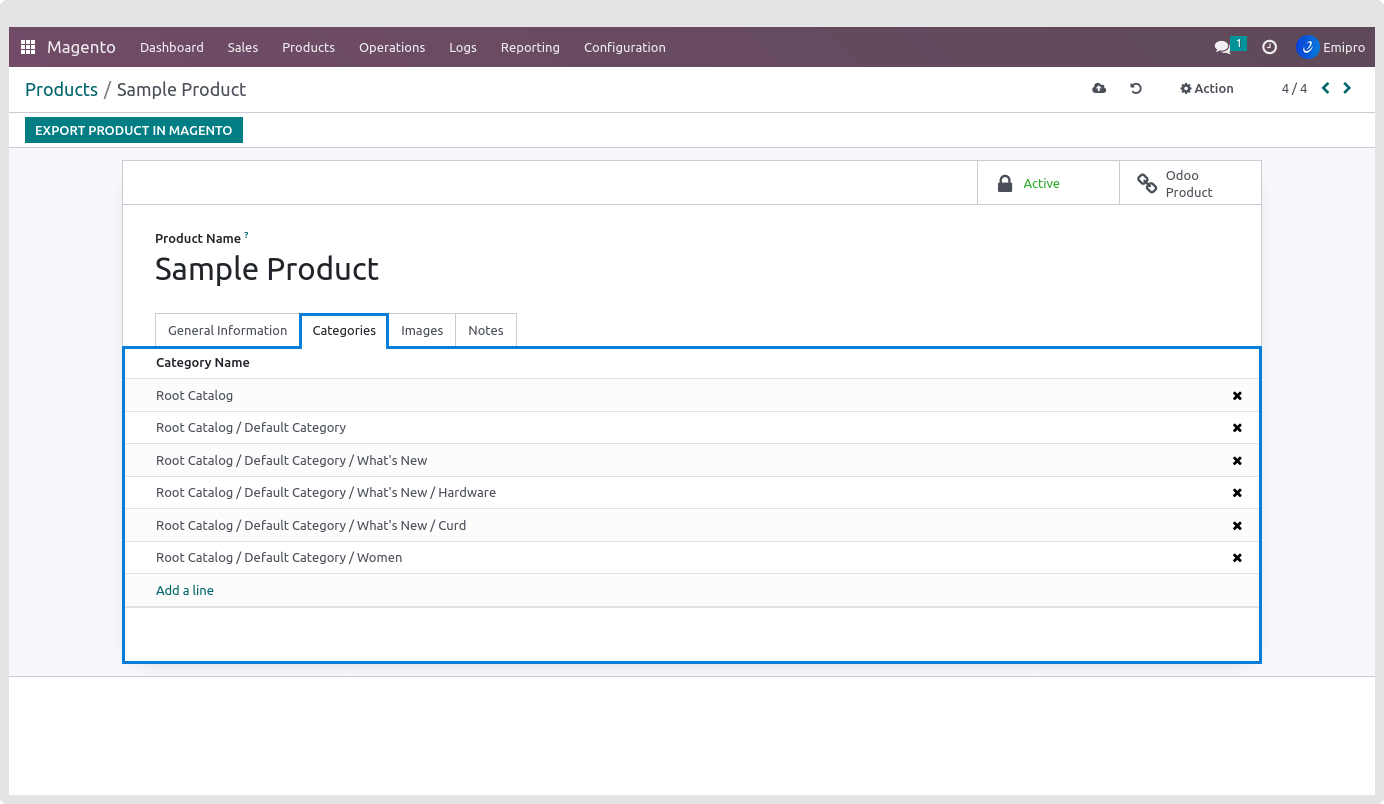Viewport: 1384px width, 804px height.
Task: Click Export Product in Magento button
Action: (x=134, y=131)
